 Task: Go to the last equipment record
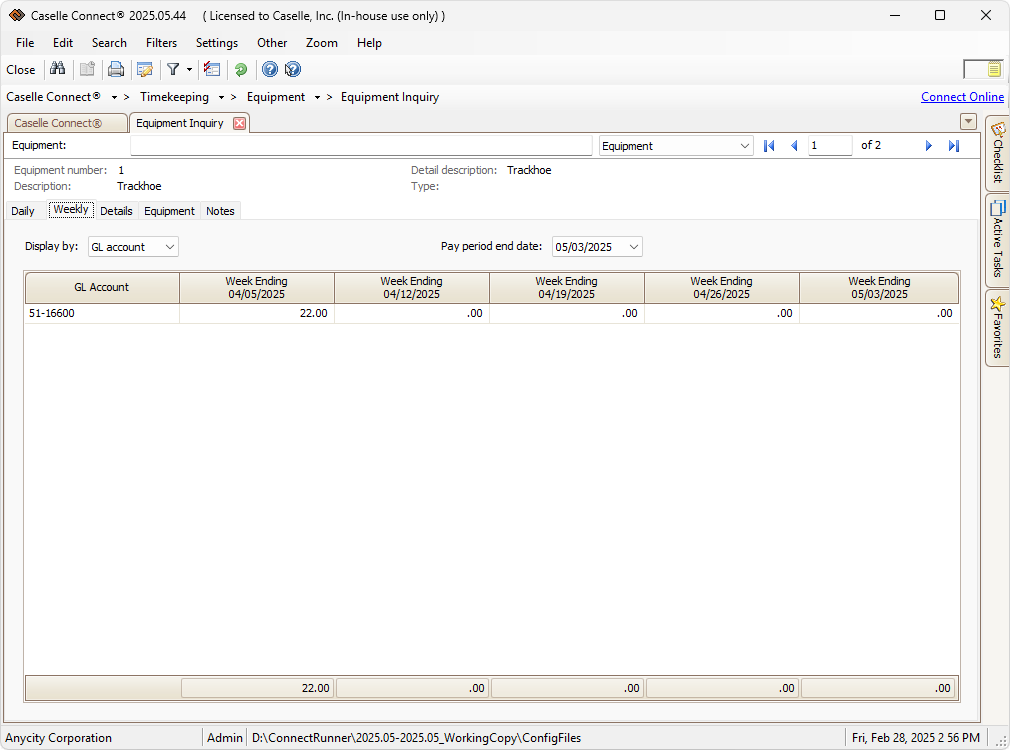point(954,146)
